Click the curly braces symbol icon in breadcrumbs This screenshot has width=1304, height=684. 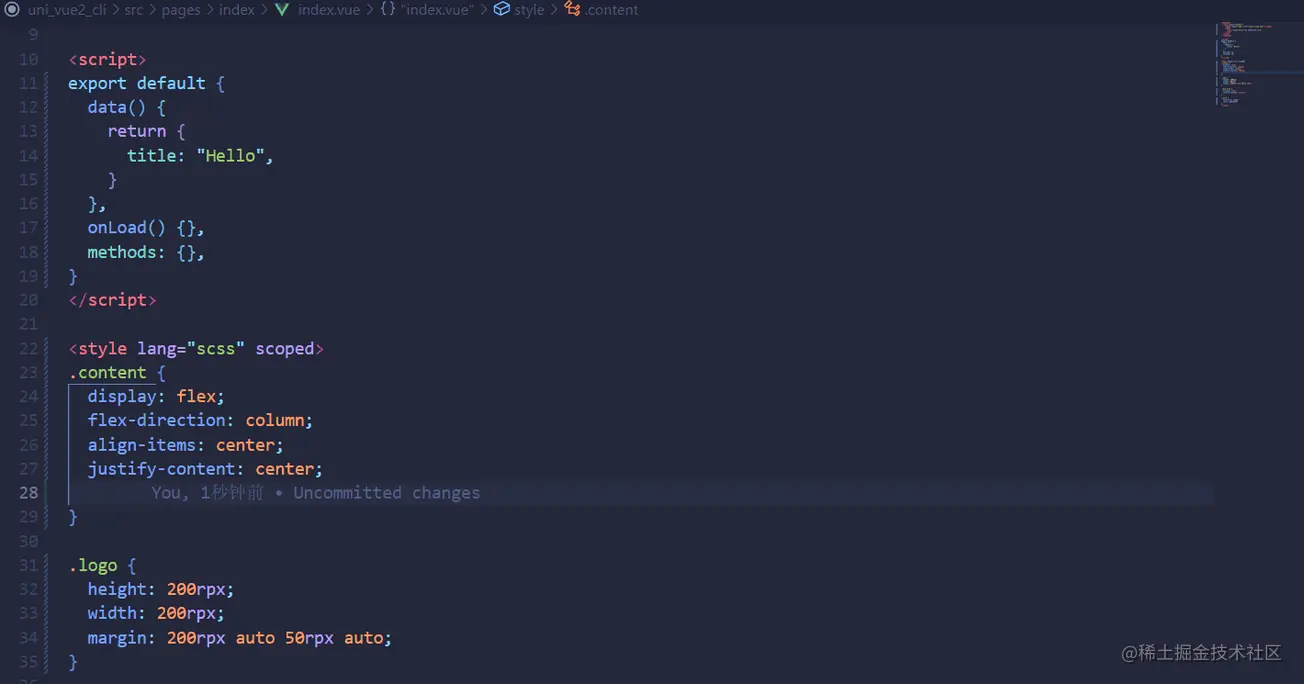tap(387, 10)
